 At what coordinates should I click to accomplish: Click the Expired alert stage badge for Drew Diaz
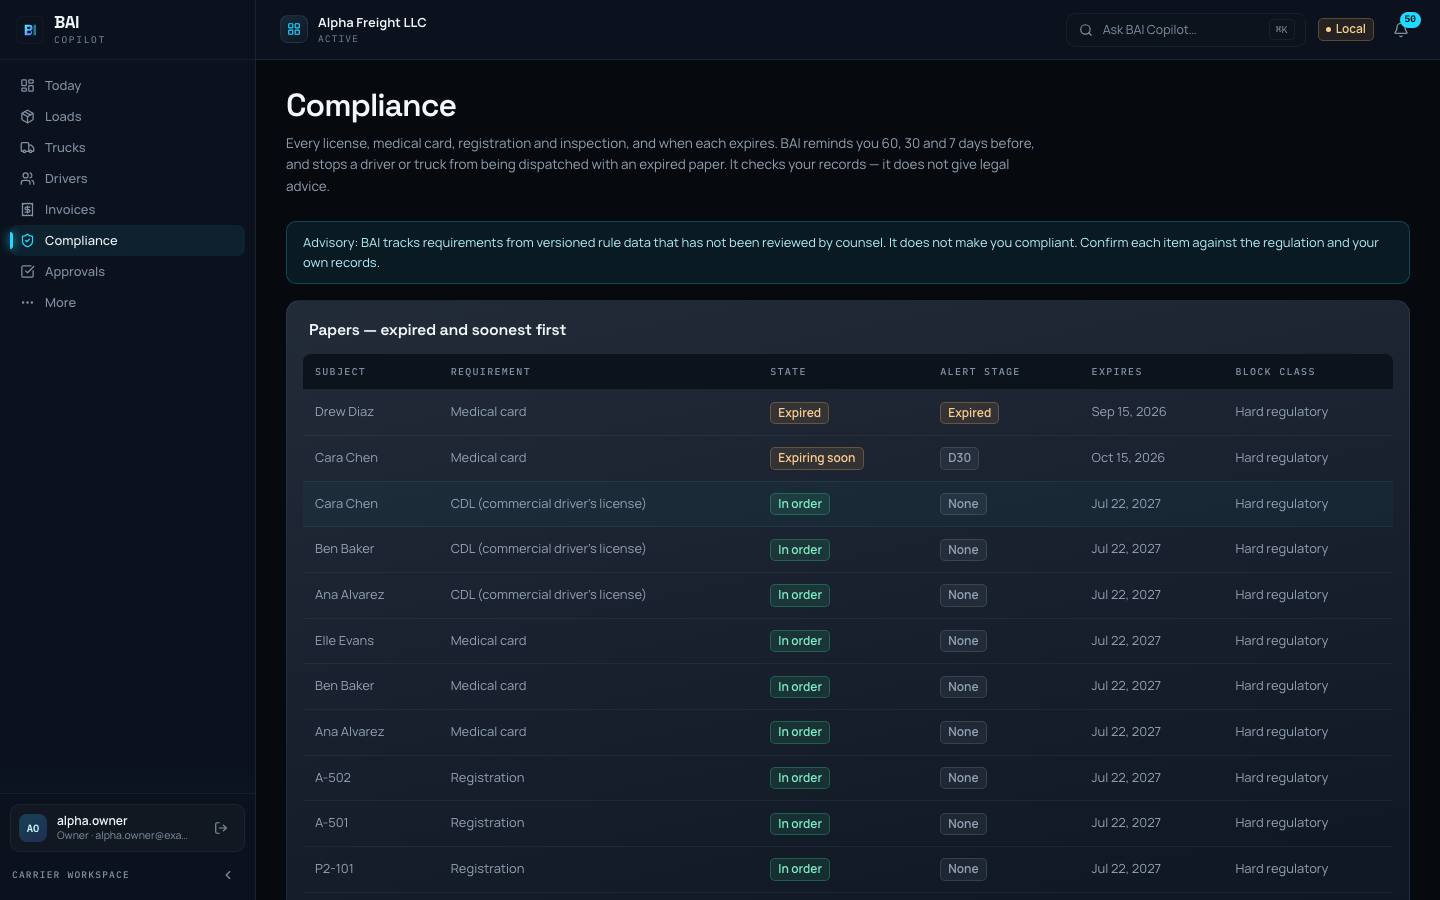click(969, 413)
